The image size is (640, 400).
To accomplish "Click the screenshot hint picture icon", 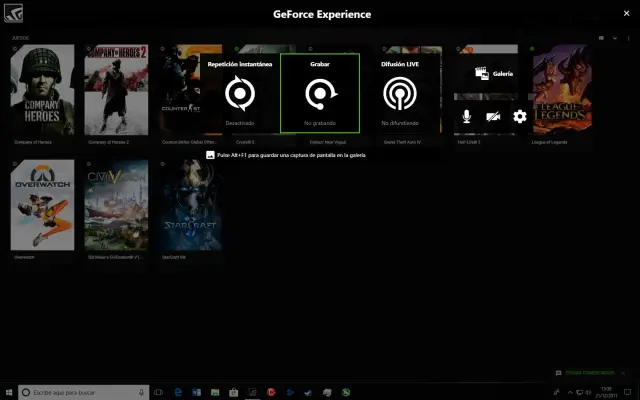I will pos(210,155).
